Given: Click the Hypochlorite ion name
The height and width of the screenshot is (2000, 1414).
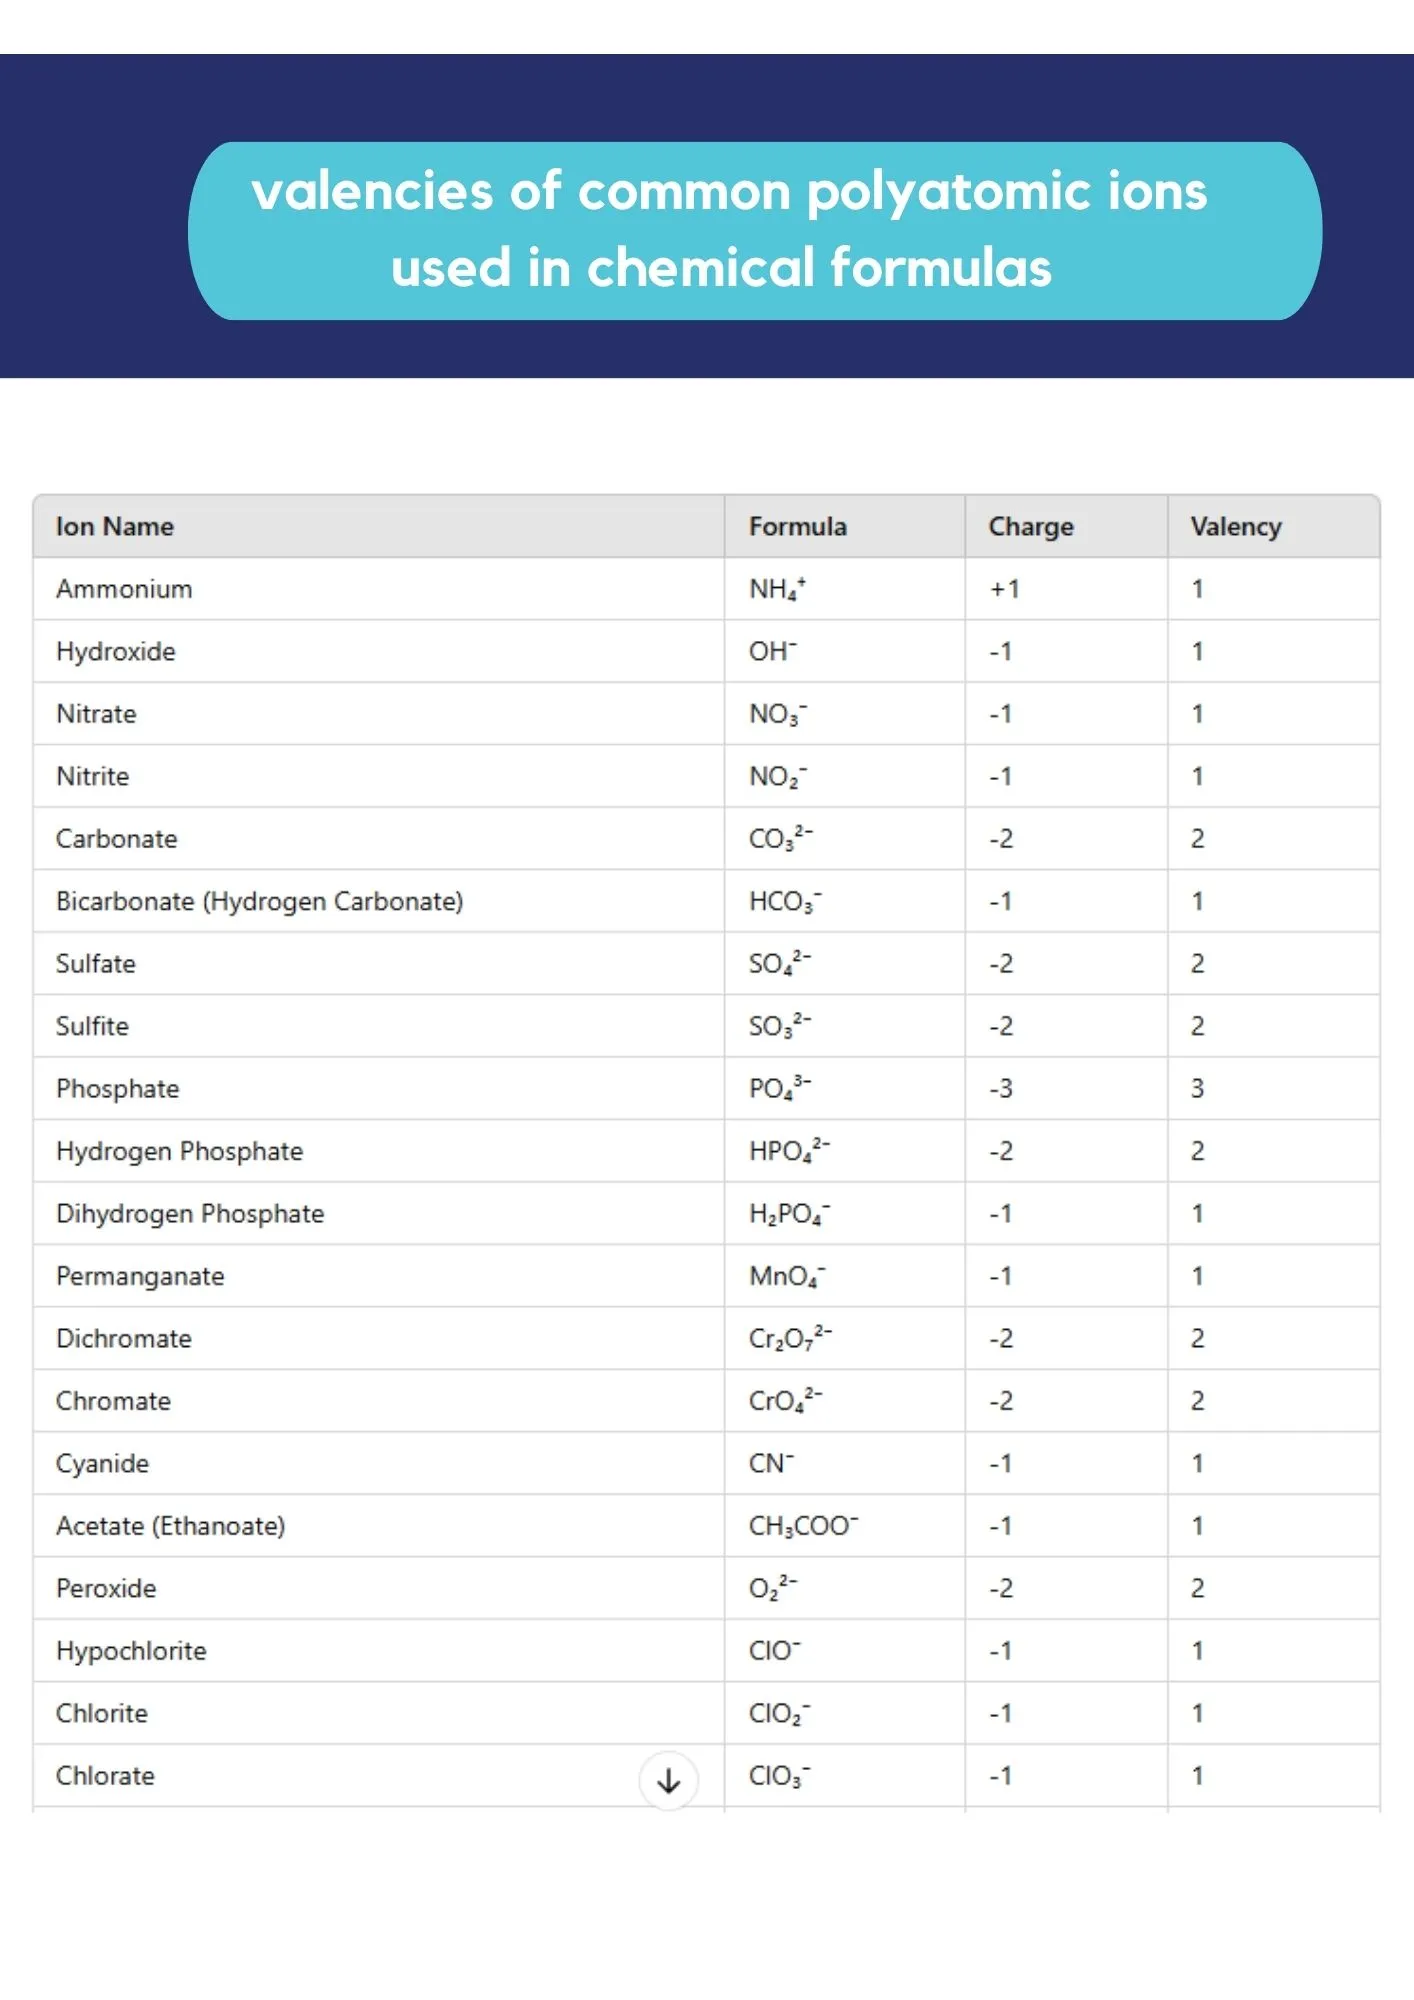Looking at the screenshot, I should pos(131,1651).
